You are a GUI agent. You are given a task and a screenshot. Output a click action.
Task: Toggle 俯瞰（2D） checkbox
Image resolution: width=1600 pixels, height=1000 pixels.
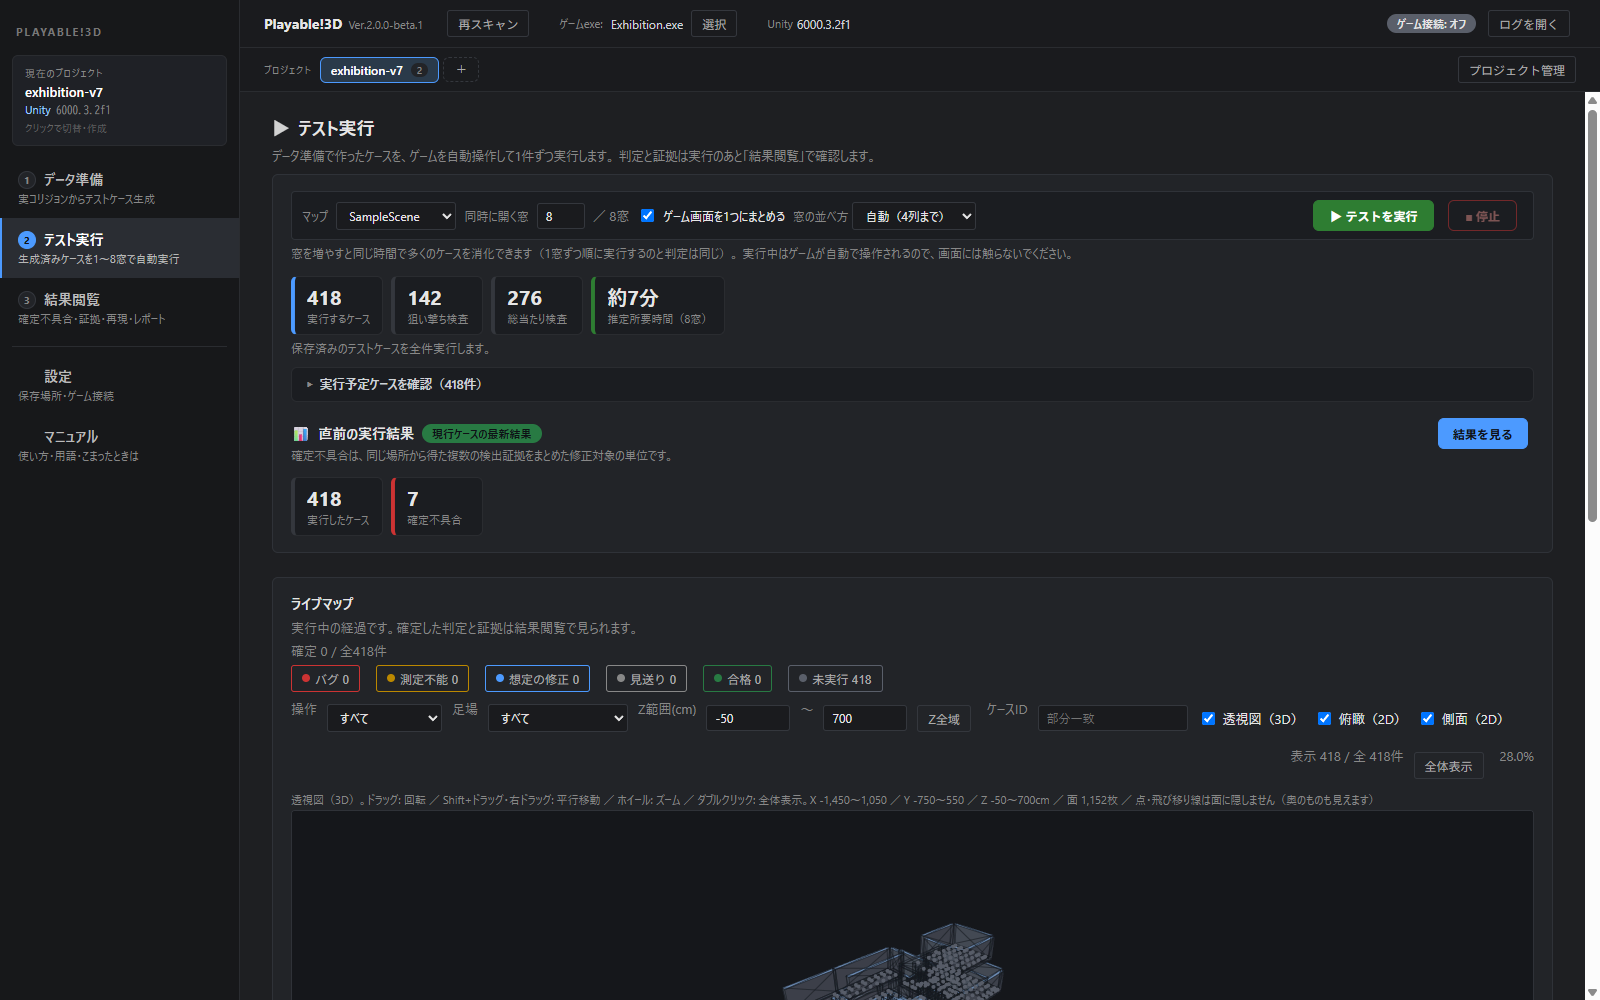[x=1324, y=718]
